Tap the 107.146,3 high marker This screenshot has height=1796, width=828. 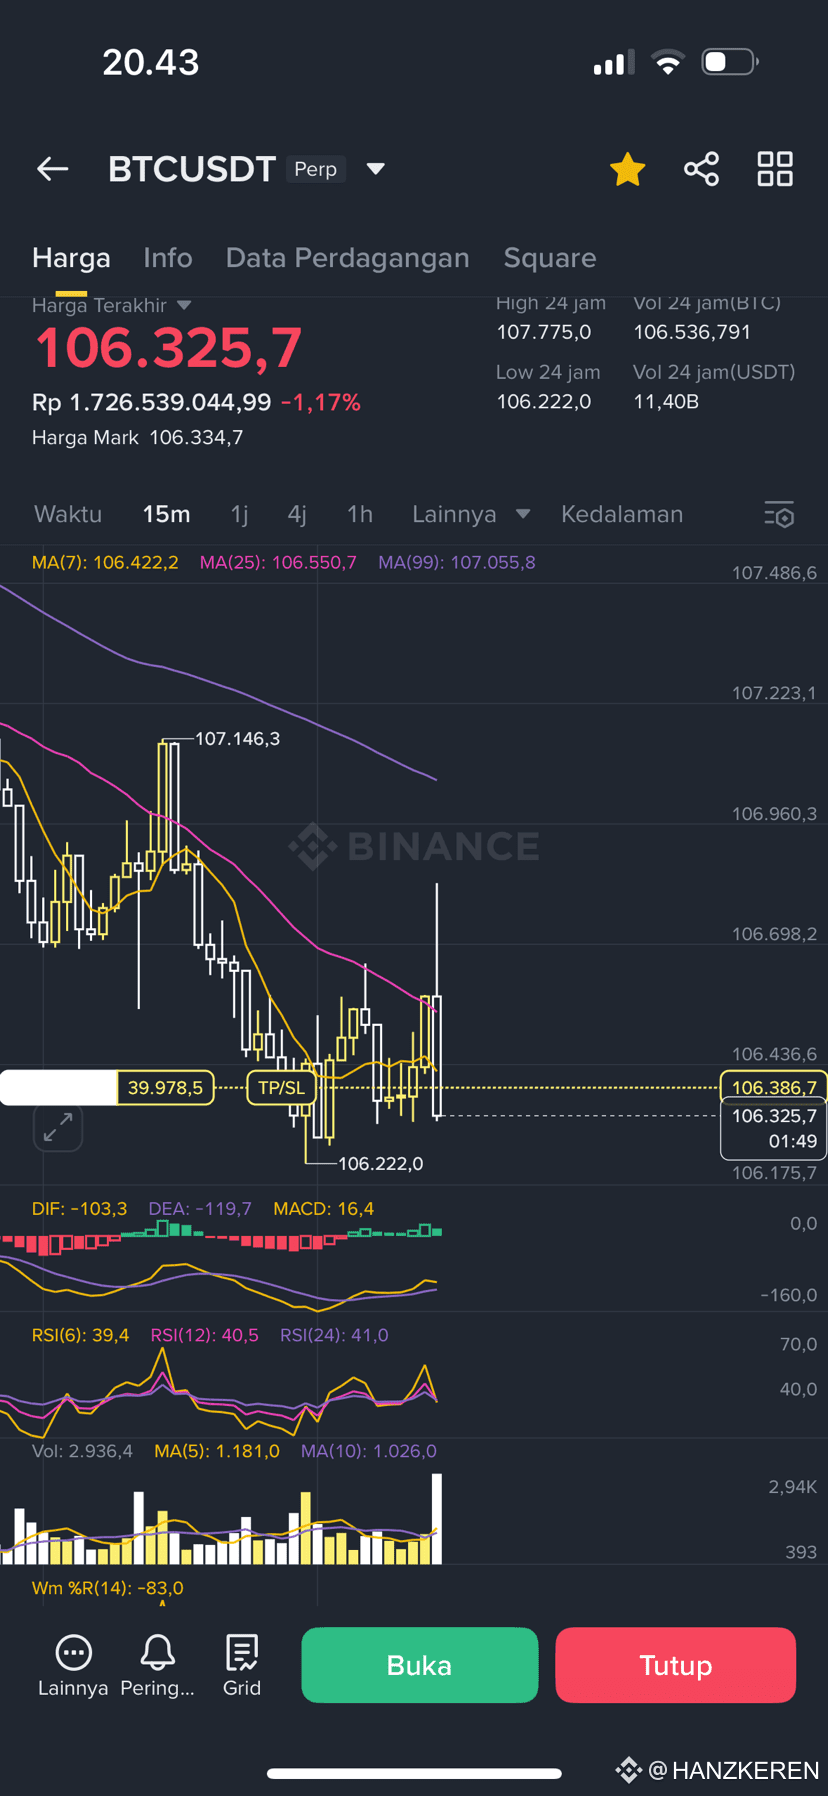tap(237, 739)
